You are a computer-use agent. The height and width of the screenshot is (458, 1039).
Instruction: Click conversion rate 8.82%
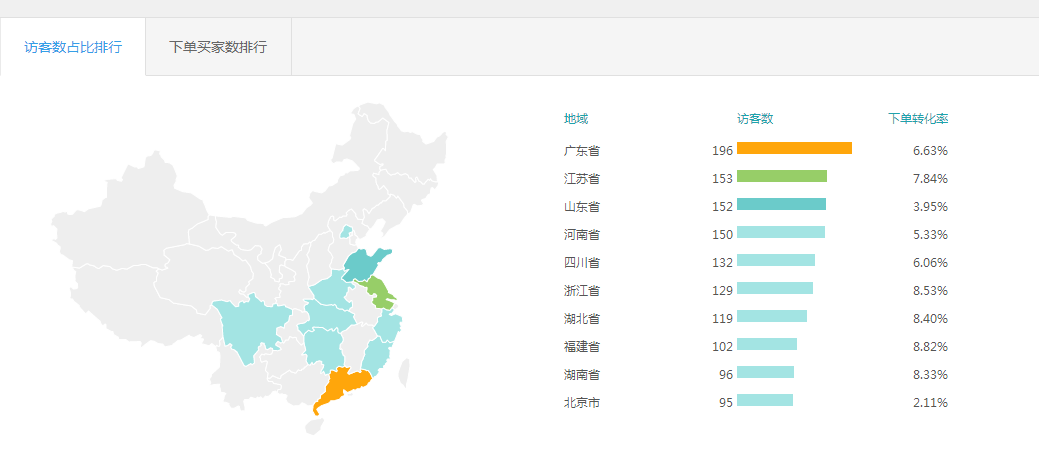click(x=930, y=347)
